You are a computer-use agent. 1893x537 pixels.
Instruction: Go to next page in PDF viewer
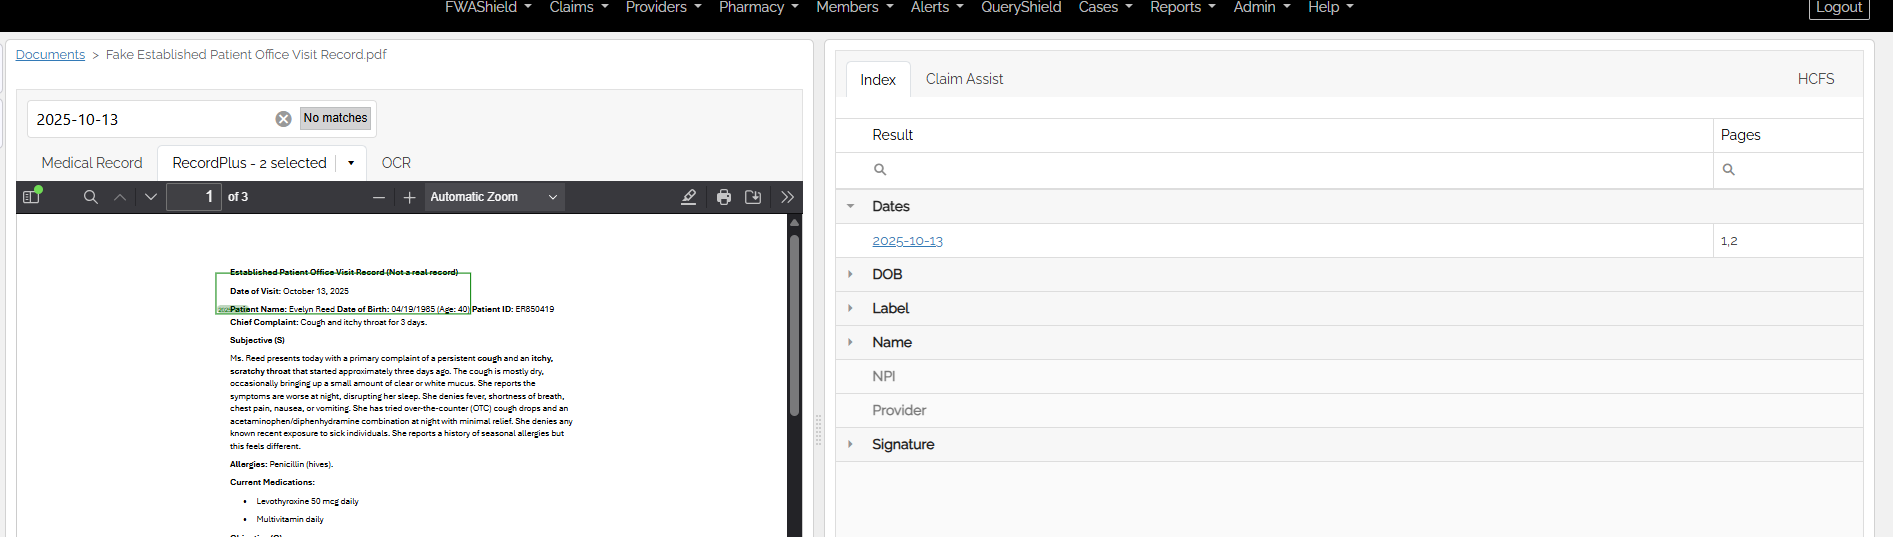point(151,197)
